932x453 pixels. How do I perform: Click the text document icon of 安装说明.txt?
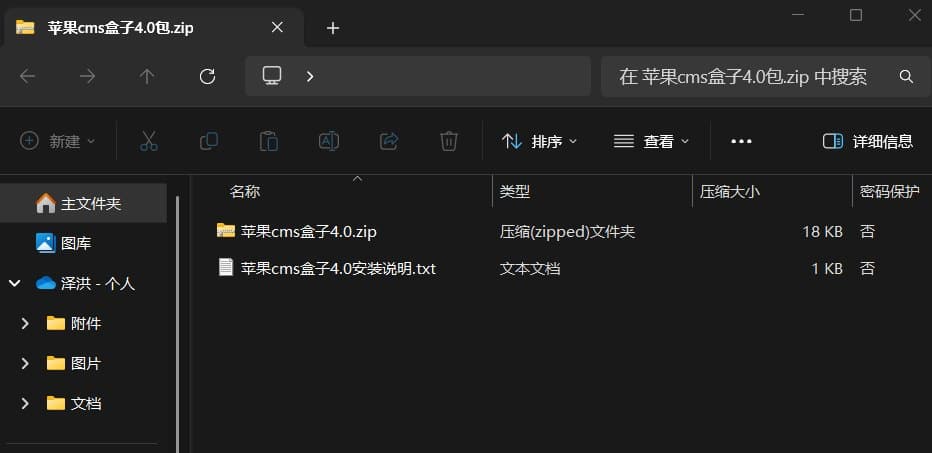226,268
